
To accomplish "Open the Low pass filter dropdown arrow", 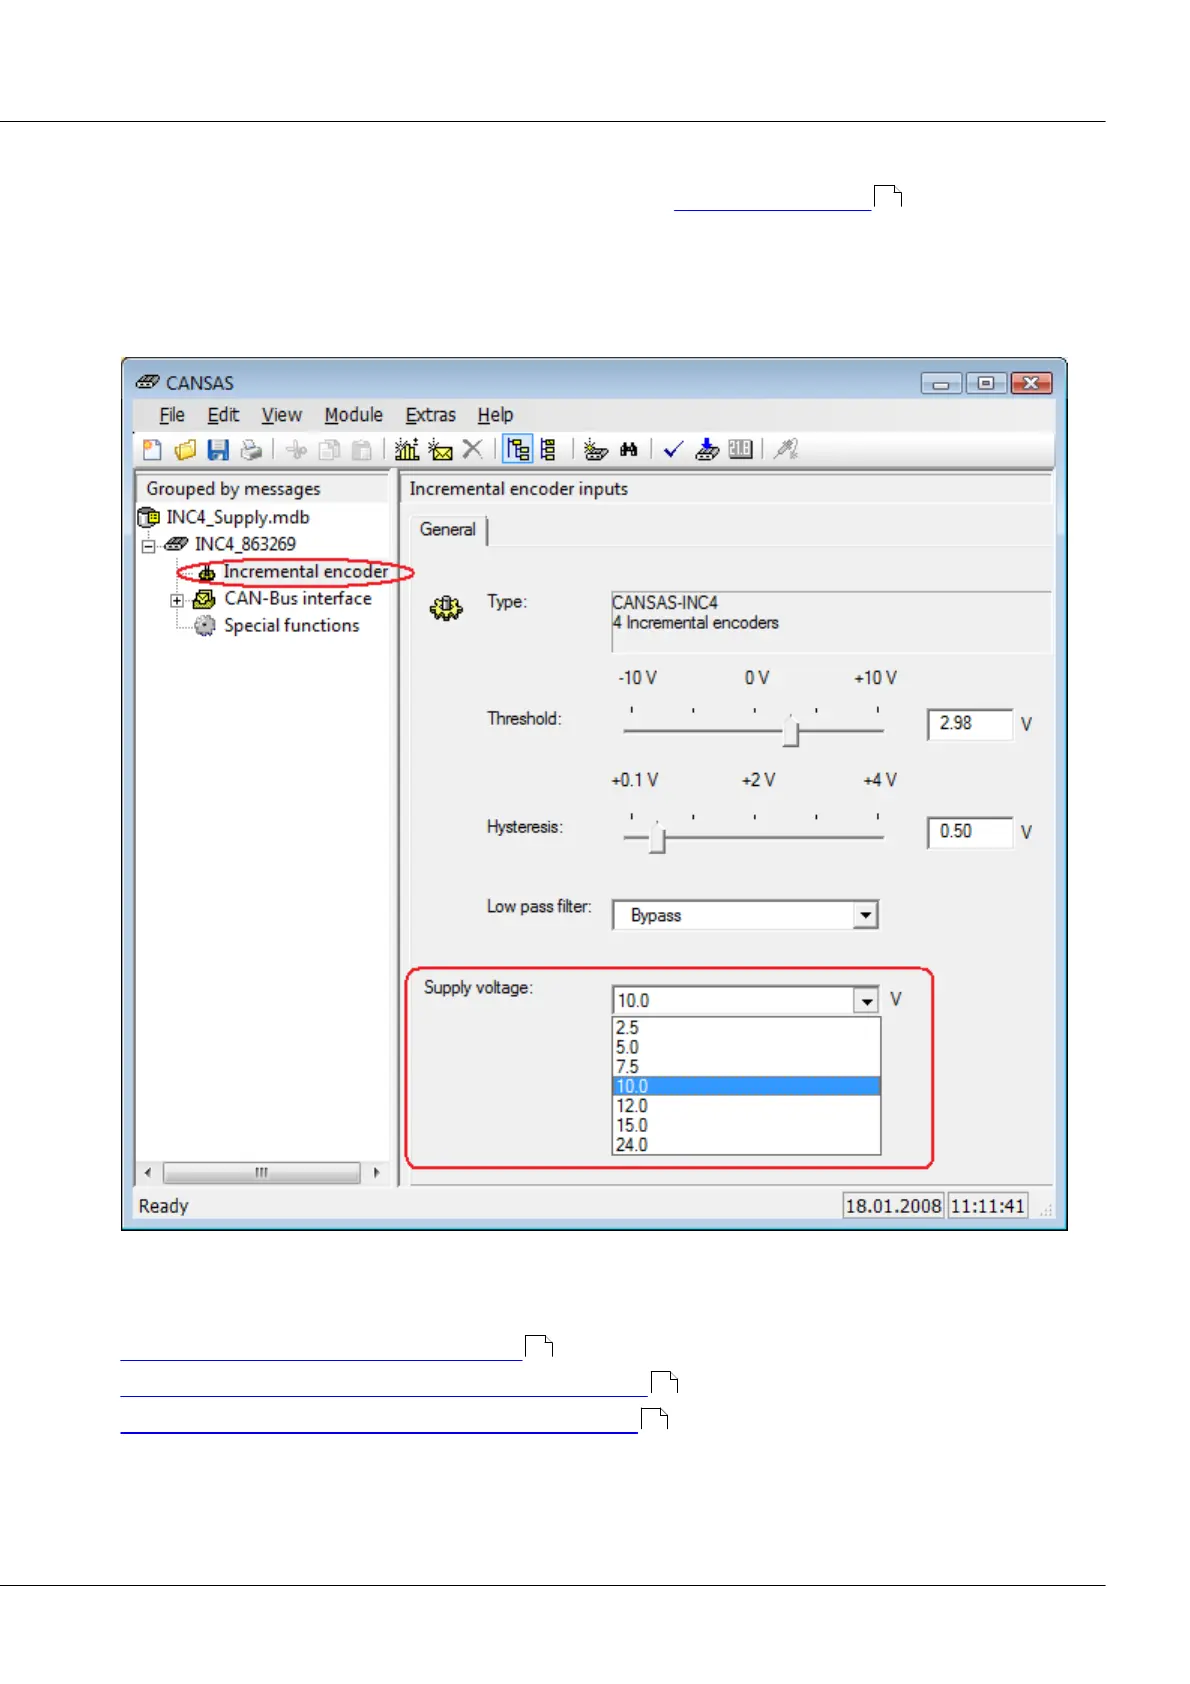I will [866, 915].
